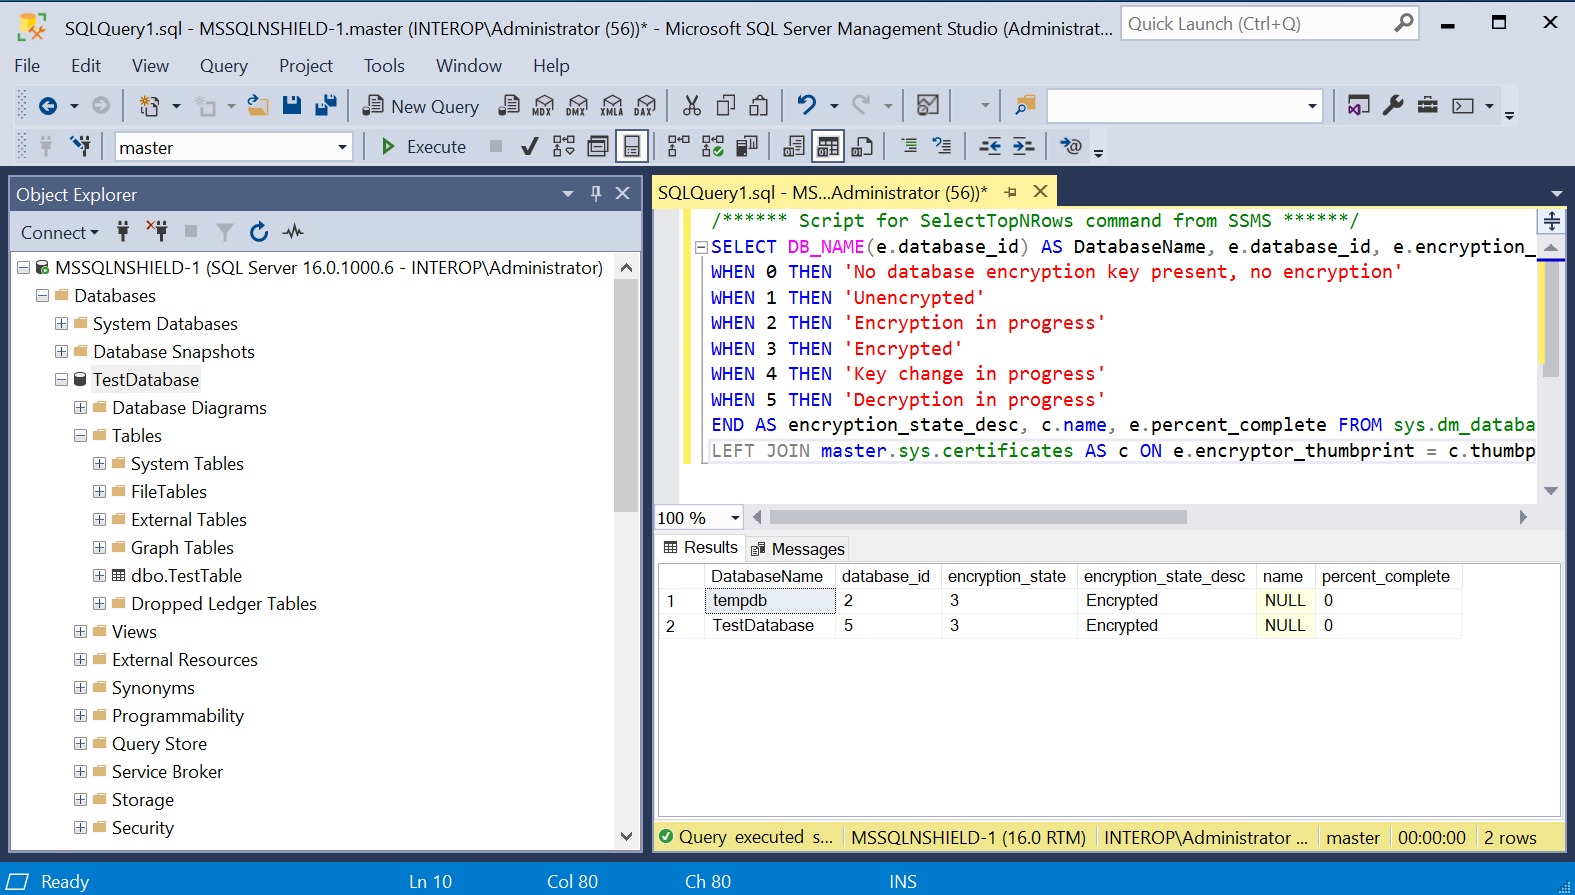
Task: Parse the query with the checkmark icon
Action: (x=530, y=147)
